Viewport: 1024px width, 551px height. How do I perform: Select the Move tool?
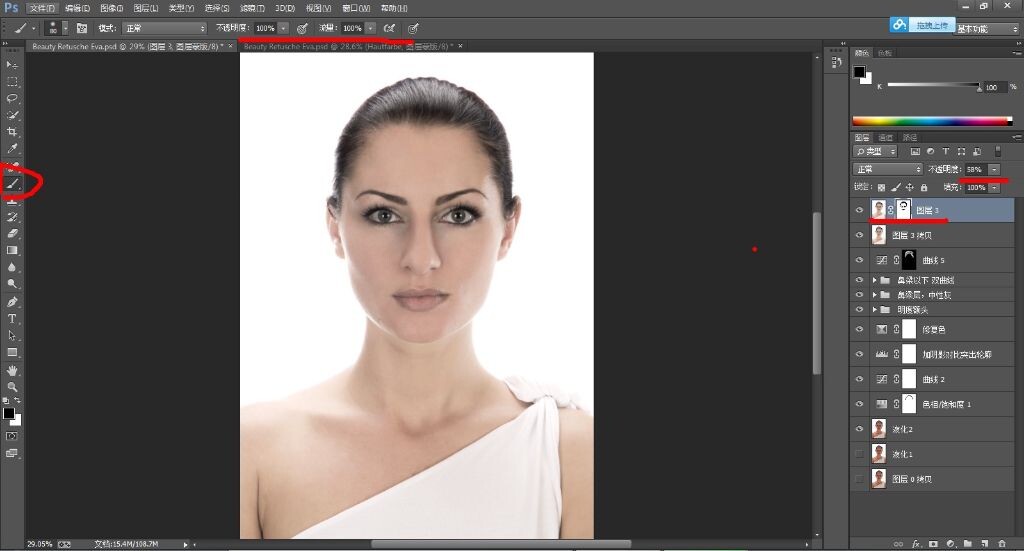(x=12, y=65)
